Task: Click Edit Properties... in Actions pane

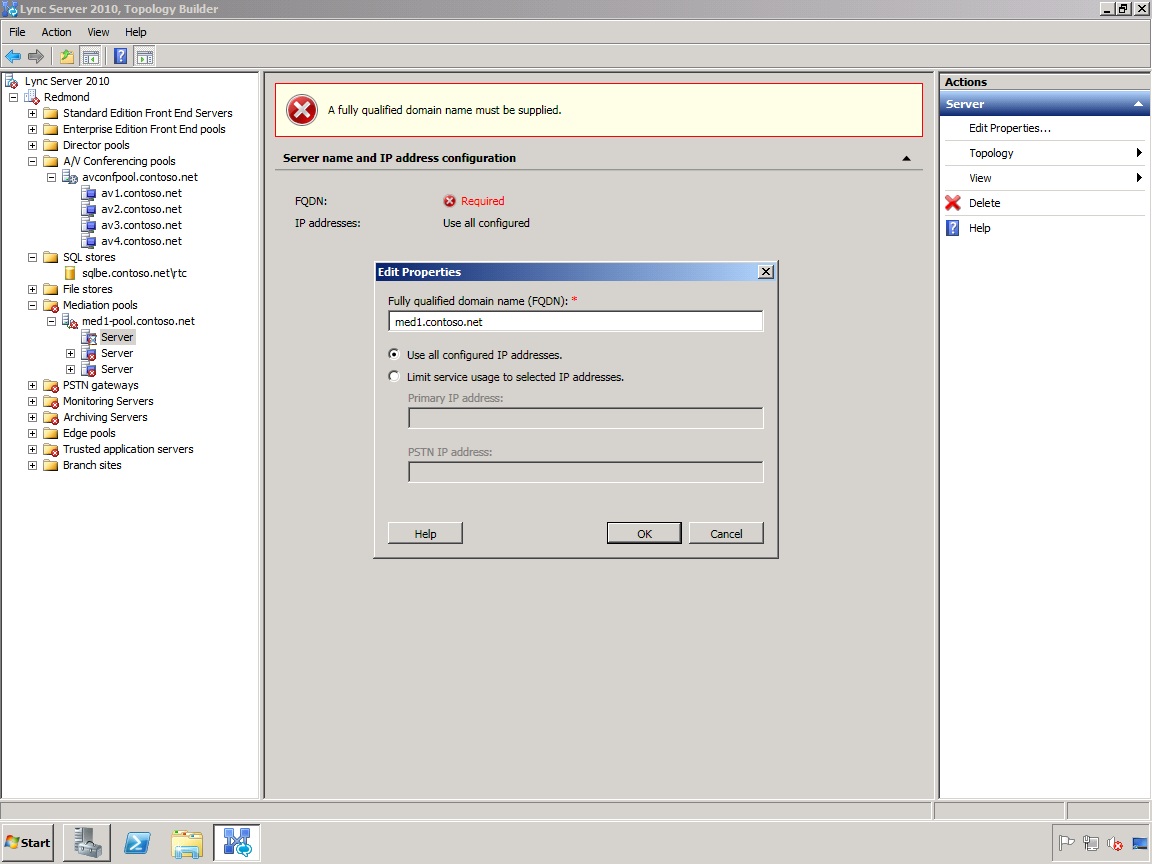Action: 1009,128
